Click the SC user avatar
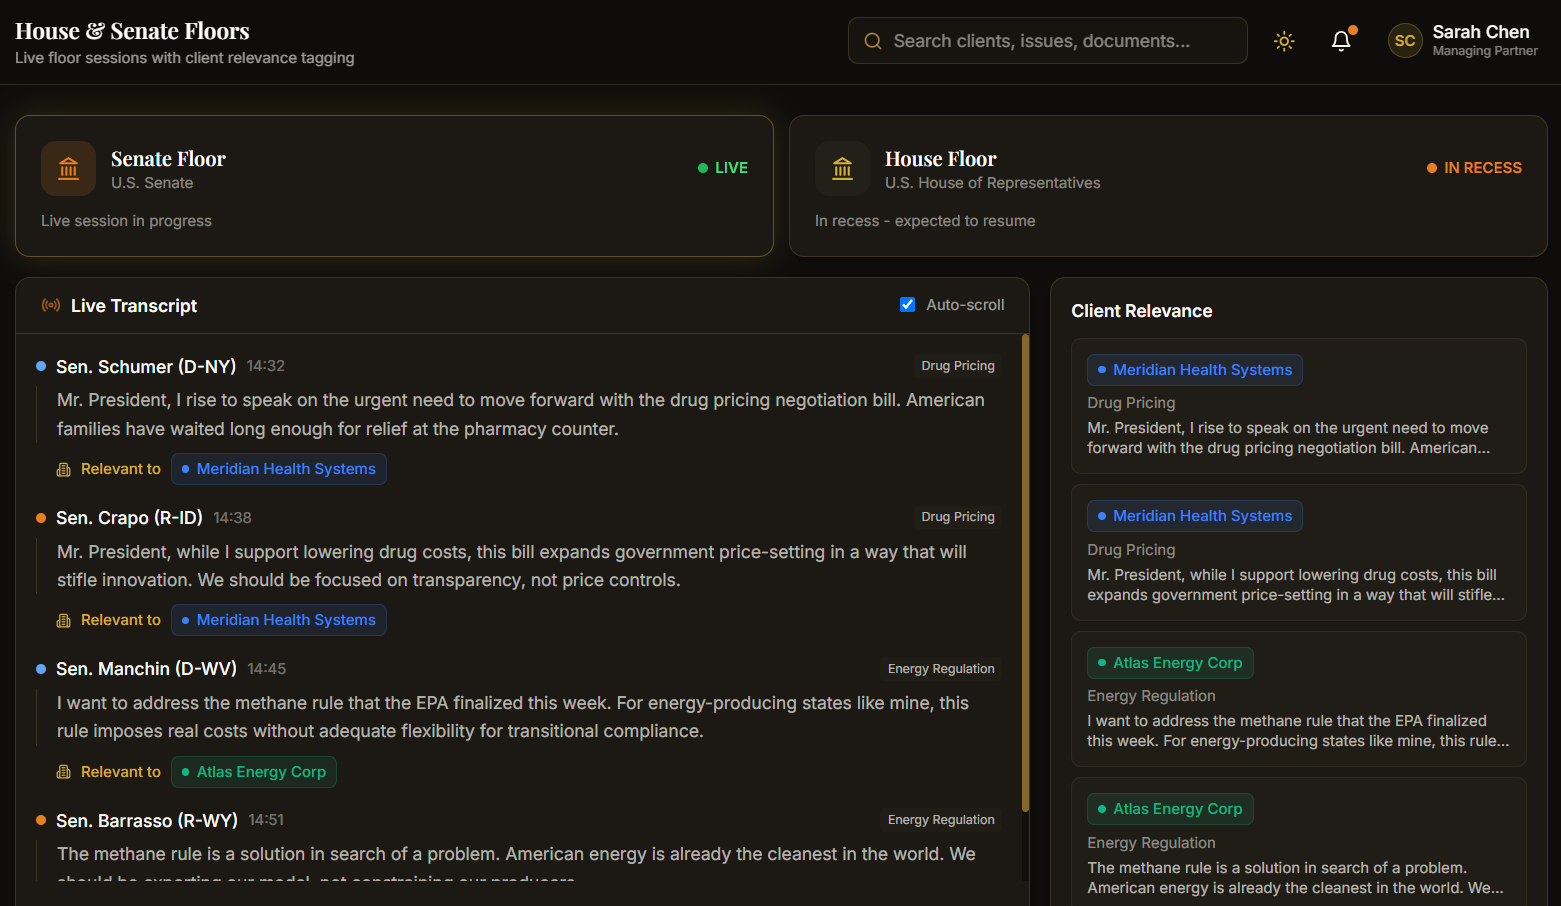 (x=1405, y=41)
